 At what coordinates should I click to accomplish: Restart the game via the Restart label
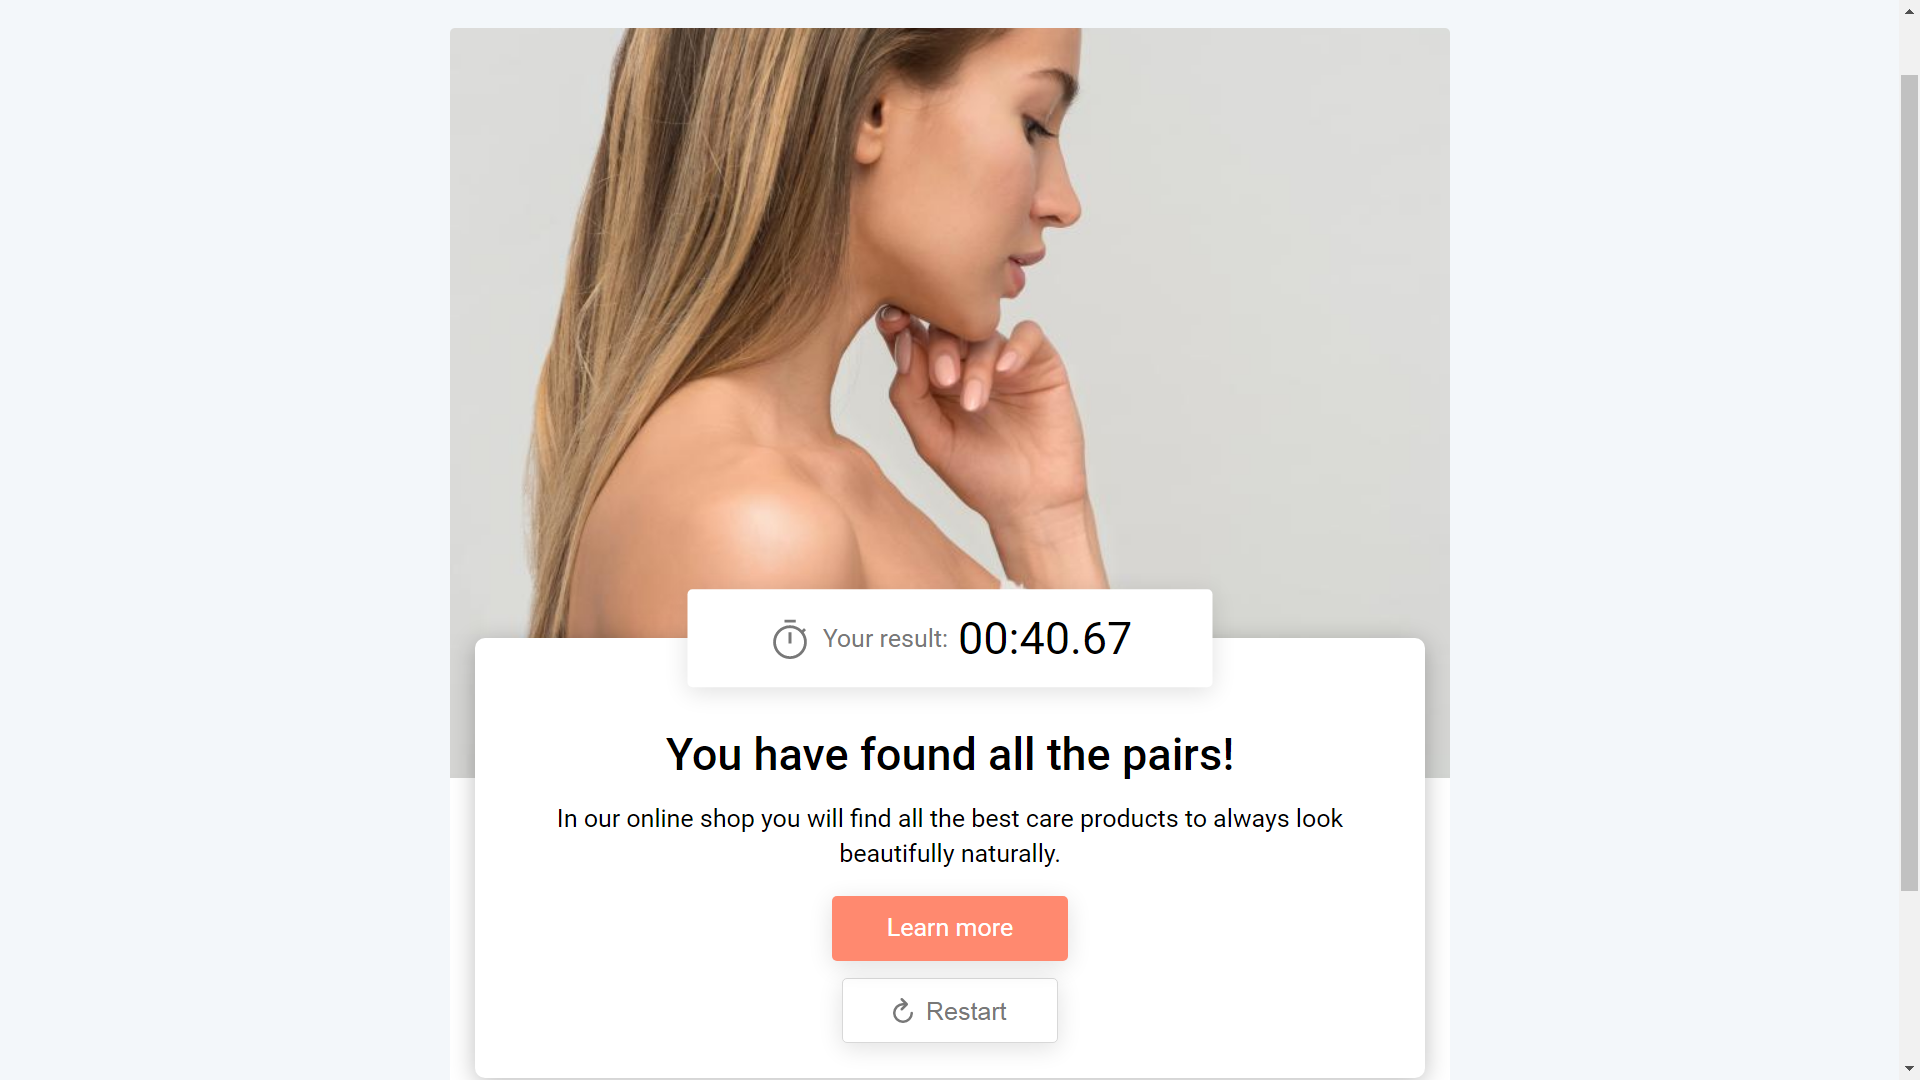pos(966,1011)
